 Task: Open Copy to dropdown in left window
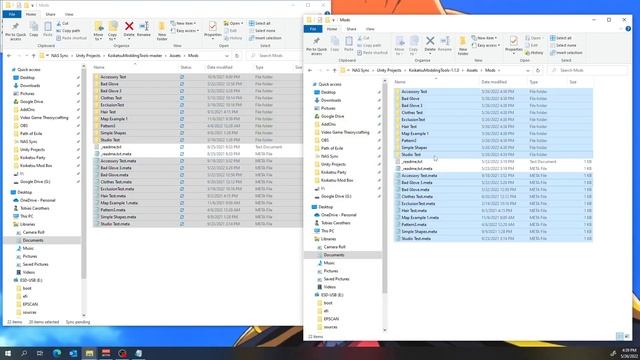click(x=113, y=31)
